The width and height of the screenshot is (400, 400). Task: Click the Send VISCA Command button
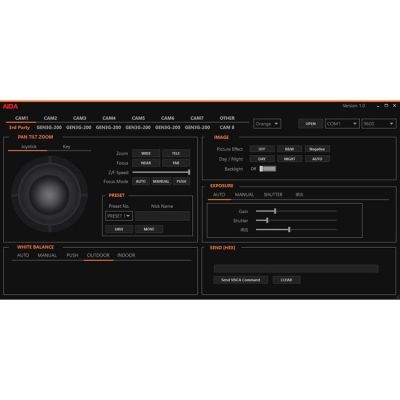click(240, 280)
